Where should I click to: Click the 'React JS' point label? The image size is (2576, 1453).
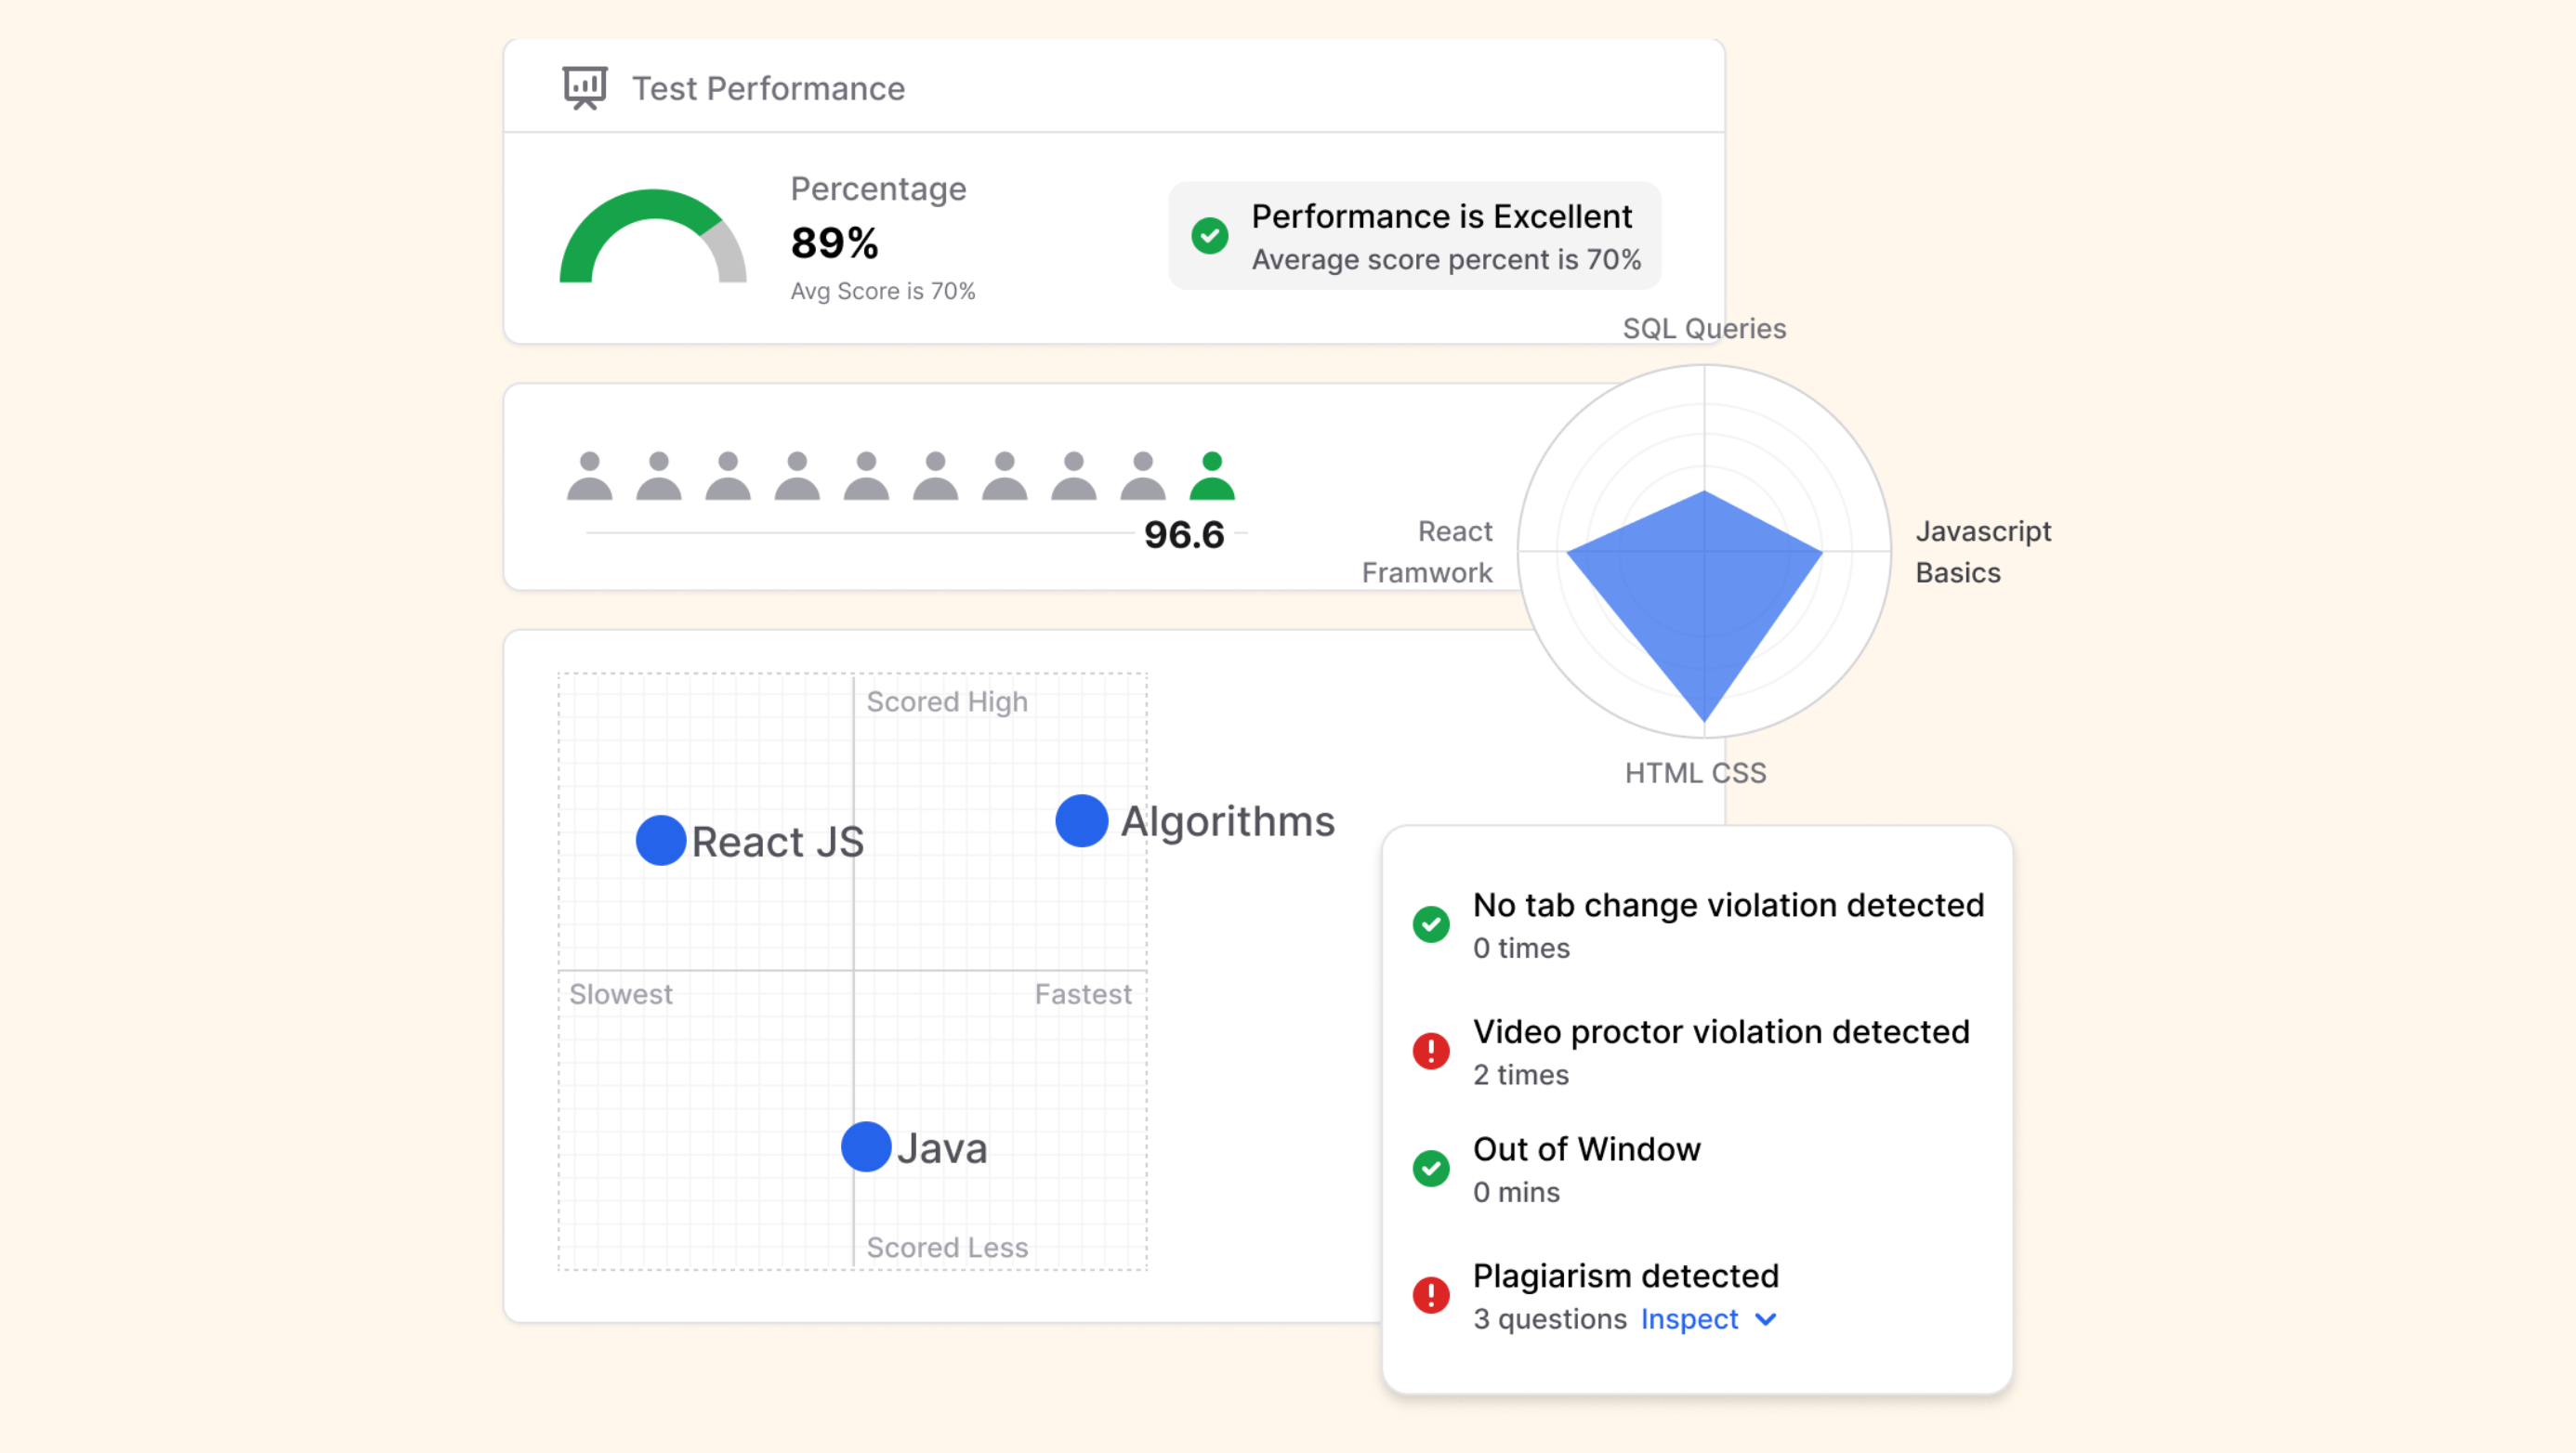(x=778, y=842)
